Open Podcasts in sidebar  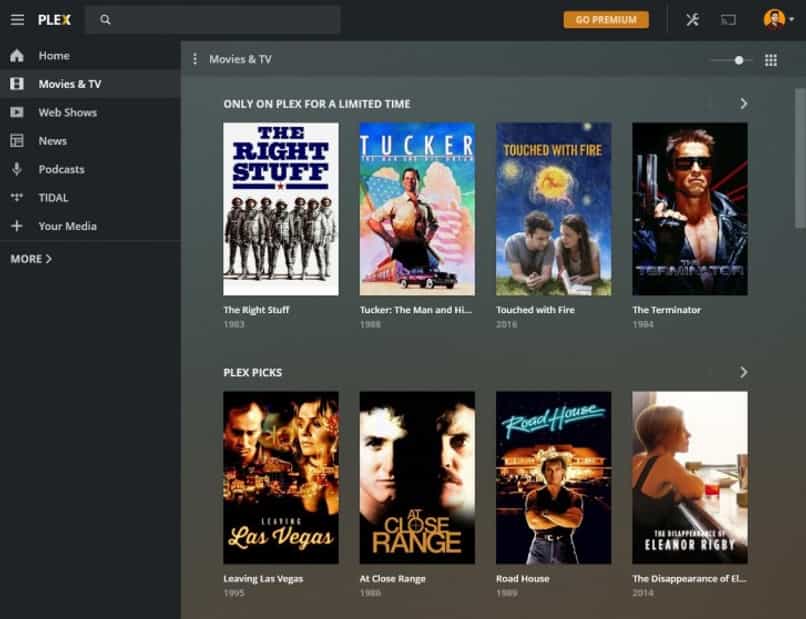[x=90, y=169]
